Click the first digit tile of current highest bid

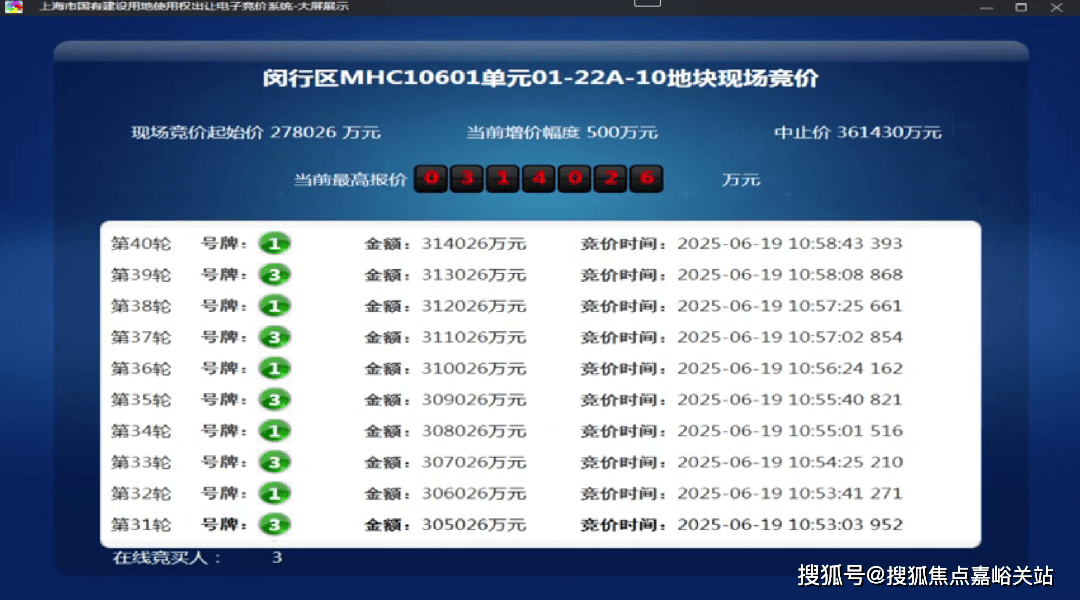431,179
